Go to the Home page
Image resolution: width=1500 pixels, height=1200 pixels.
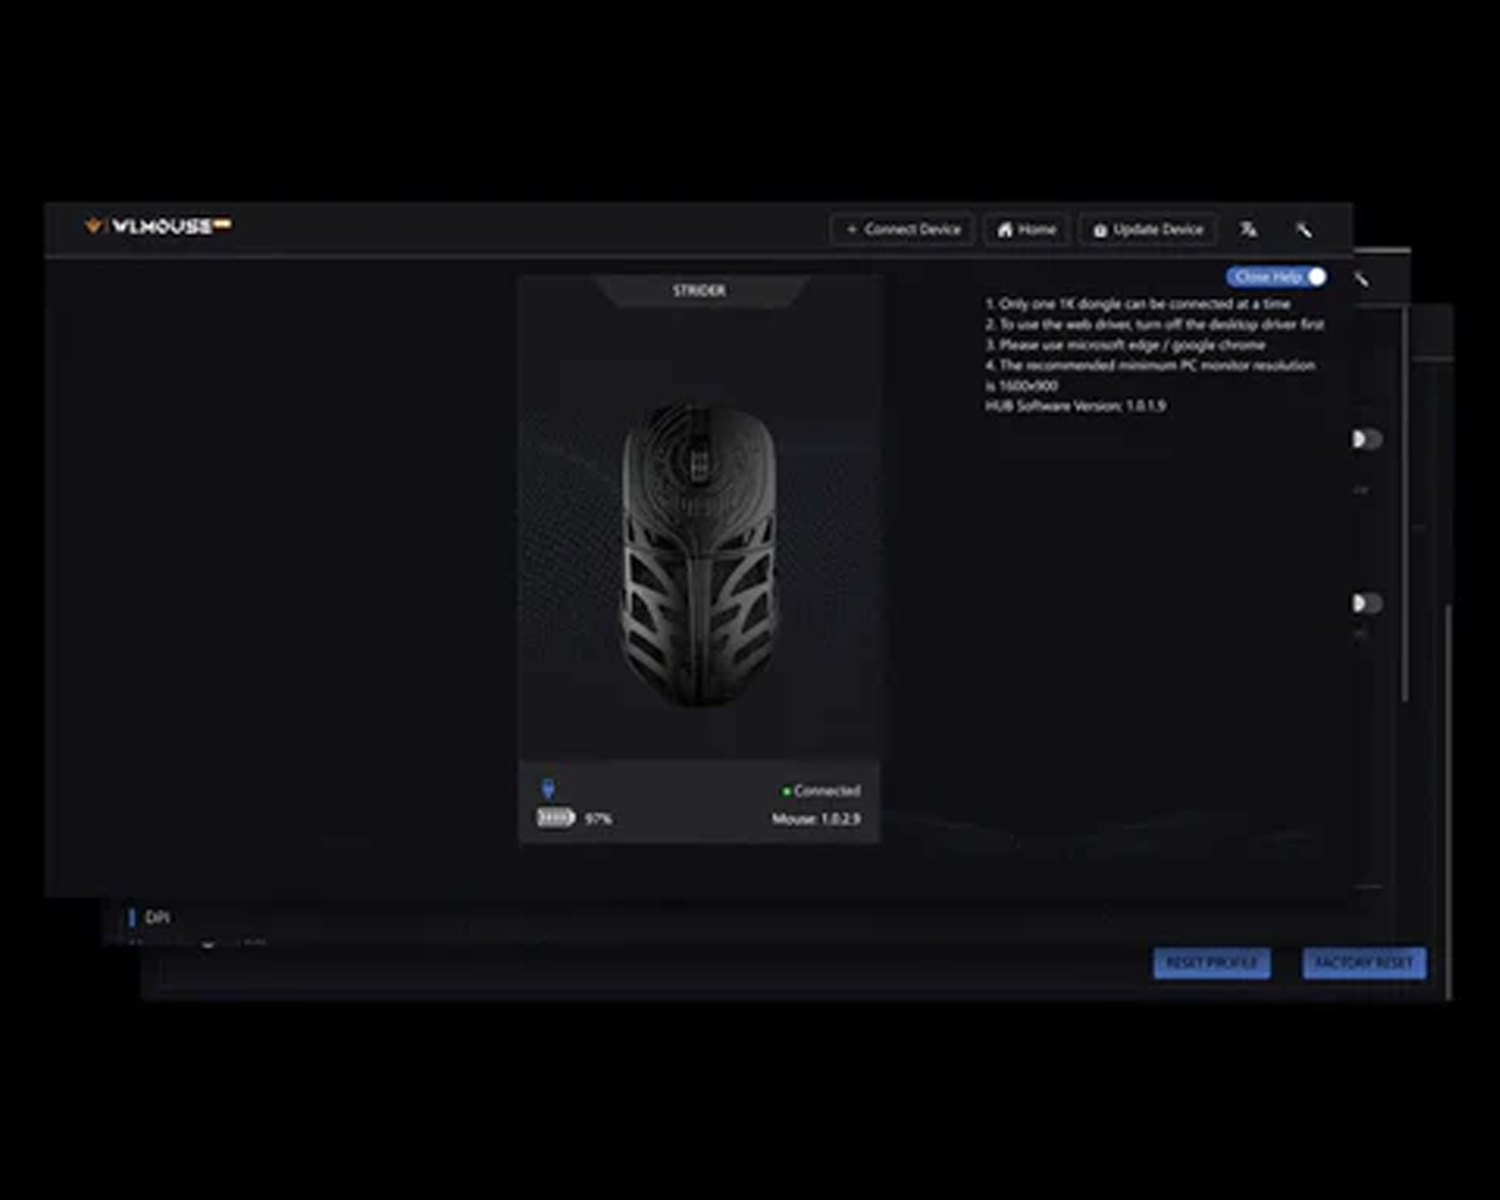point(1026,230)
